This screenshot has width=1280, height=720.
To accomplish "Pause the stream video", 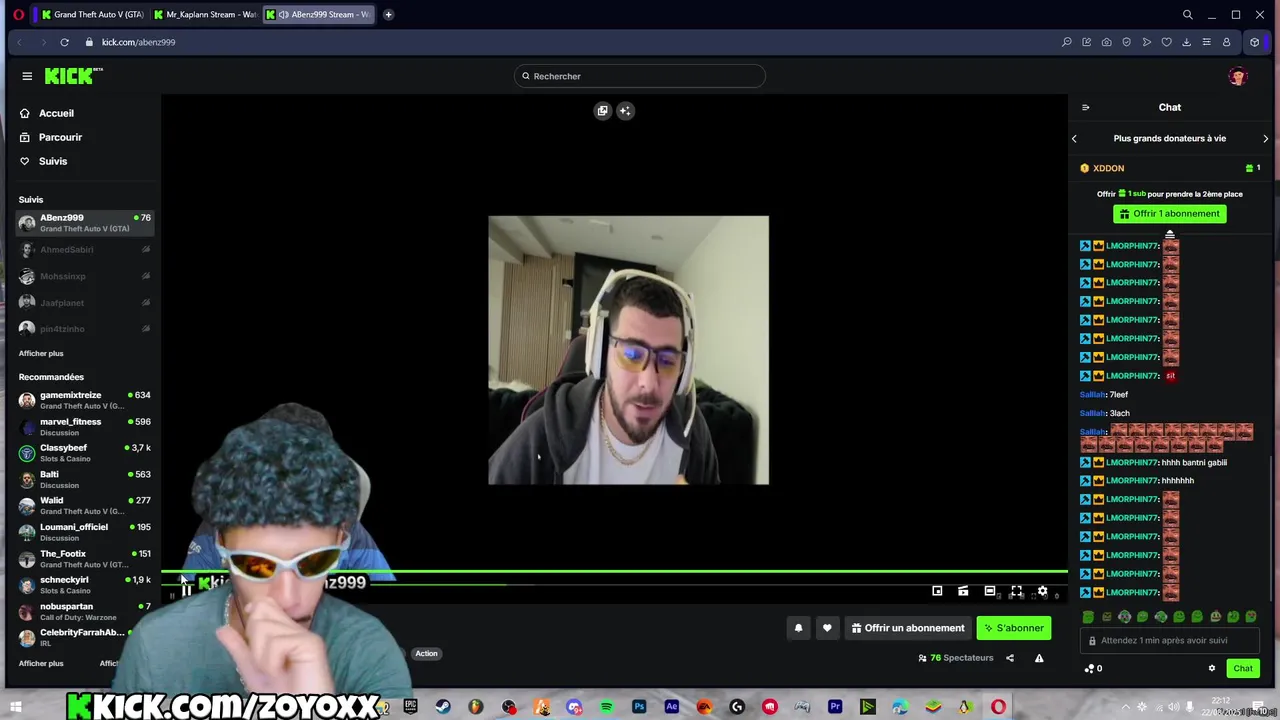I will click(186, 591).
